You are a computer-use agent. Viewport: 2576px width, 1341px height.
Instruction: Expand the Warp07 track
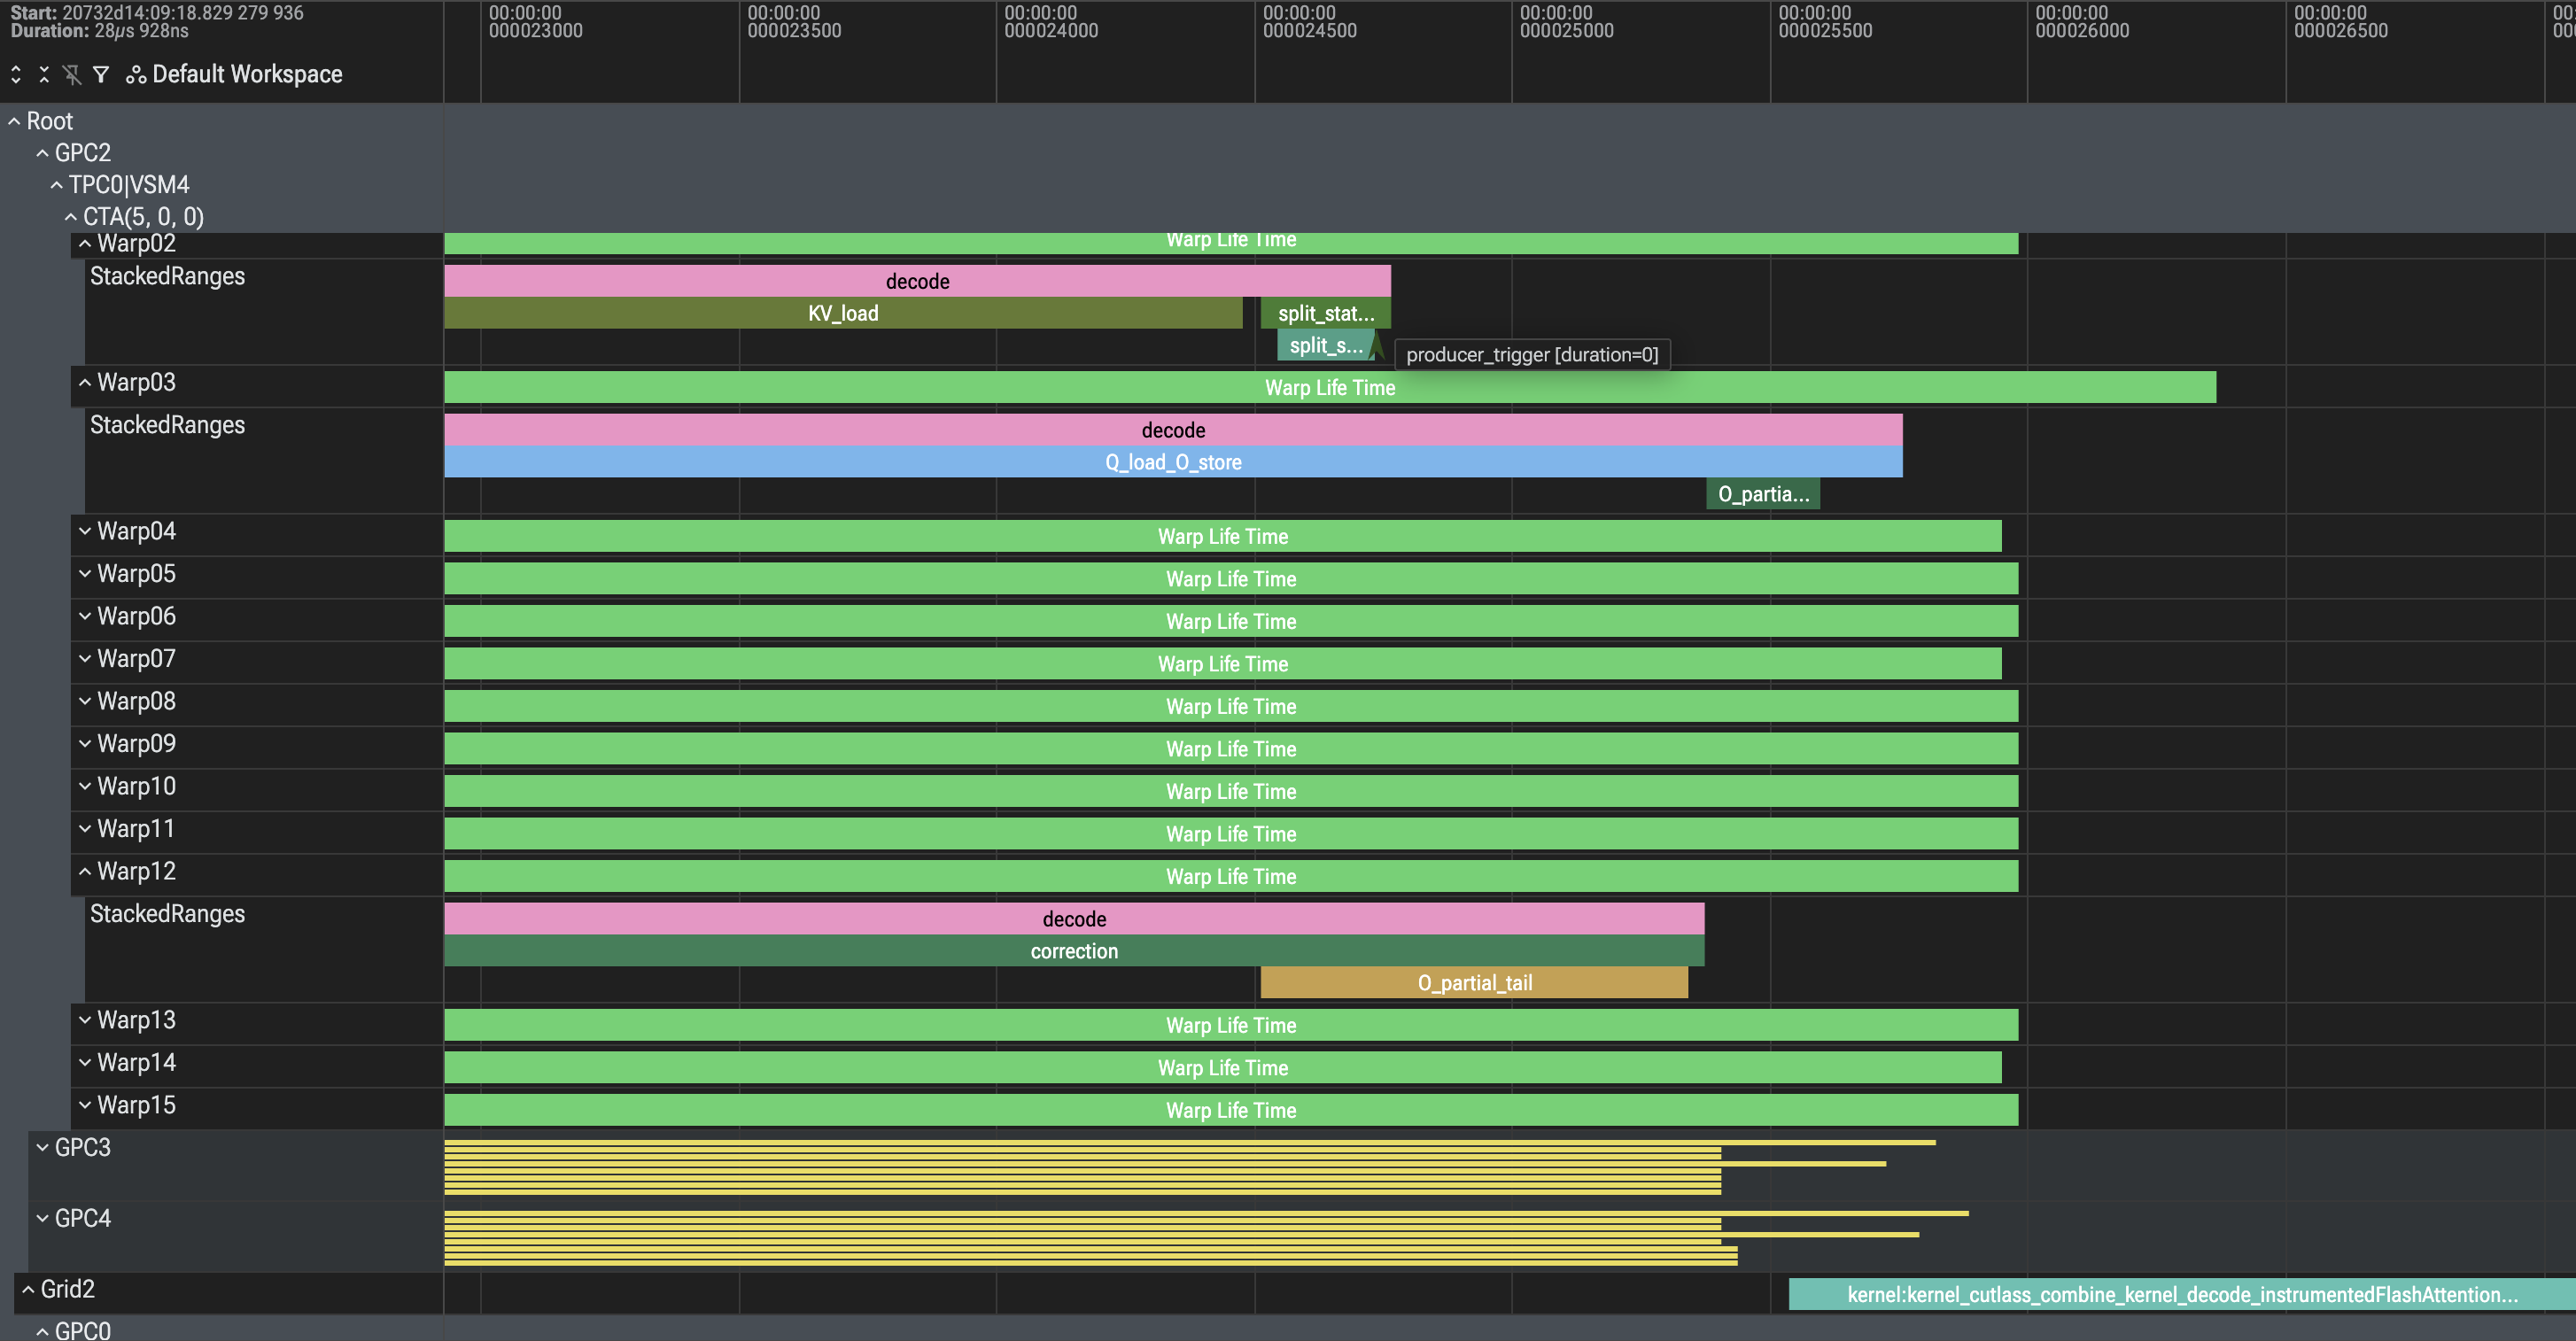(85, 659)
